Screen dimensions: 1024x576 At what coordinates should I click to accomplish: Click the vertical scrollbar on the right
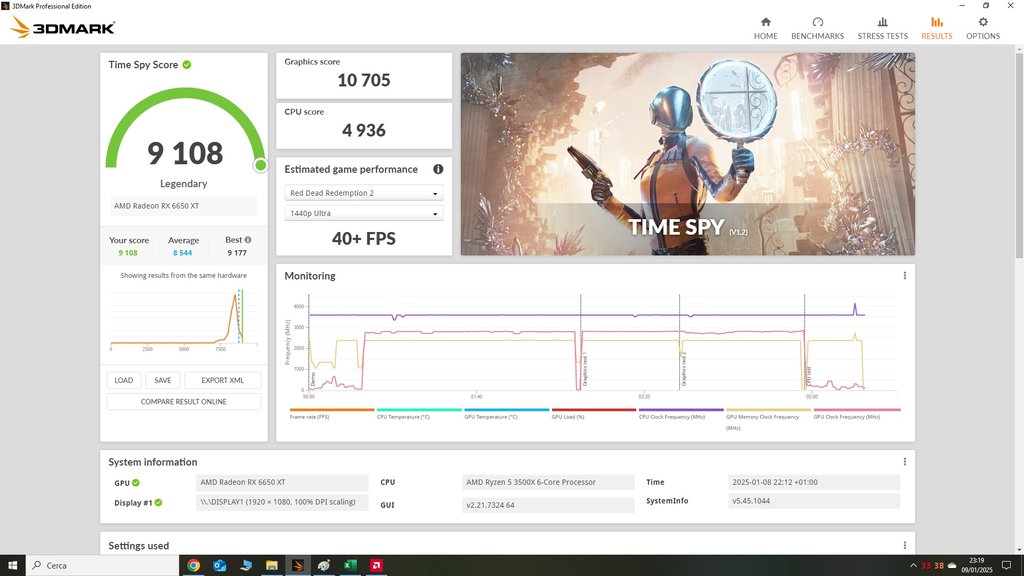[1019, 157]
